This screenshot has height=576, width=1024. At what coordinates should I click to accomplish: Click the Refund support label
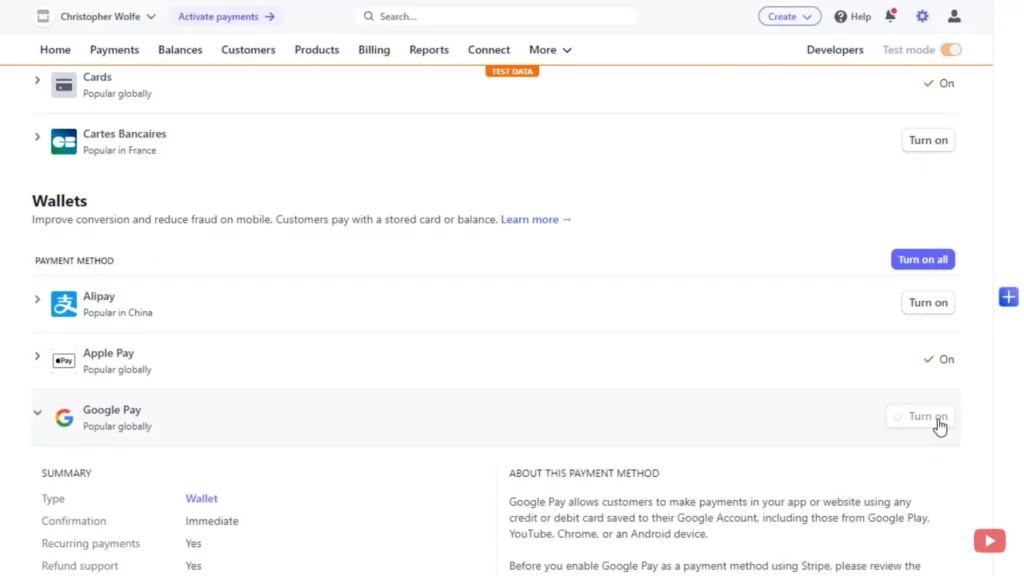coord(80,566)
